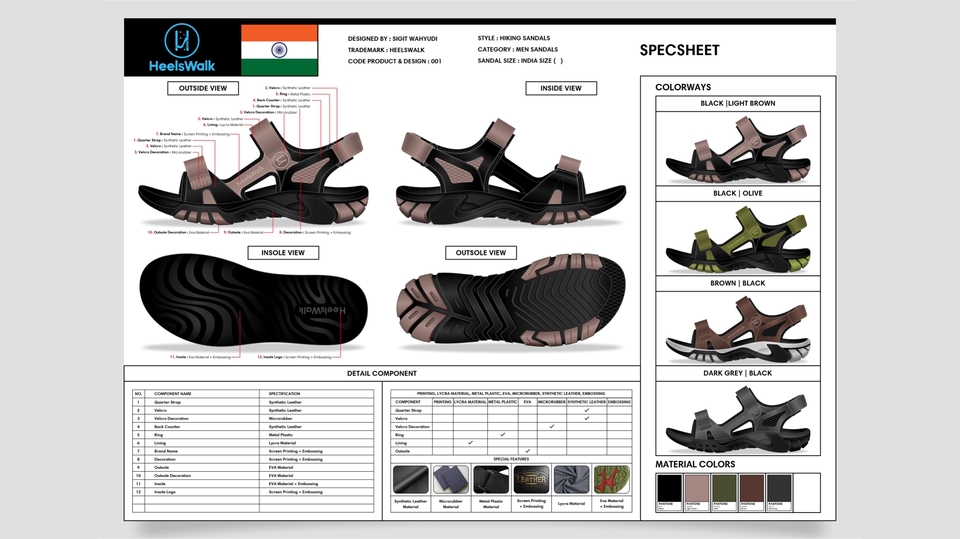The image size is (960, 539).
Task: Click the HeelsWalk logo icon
Action: [182, 41]
